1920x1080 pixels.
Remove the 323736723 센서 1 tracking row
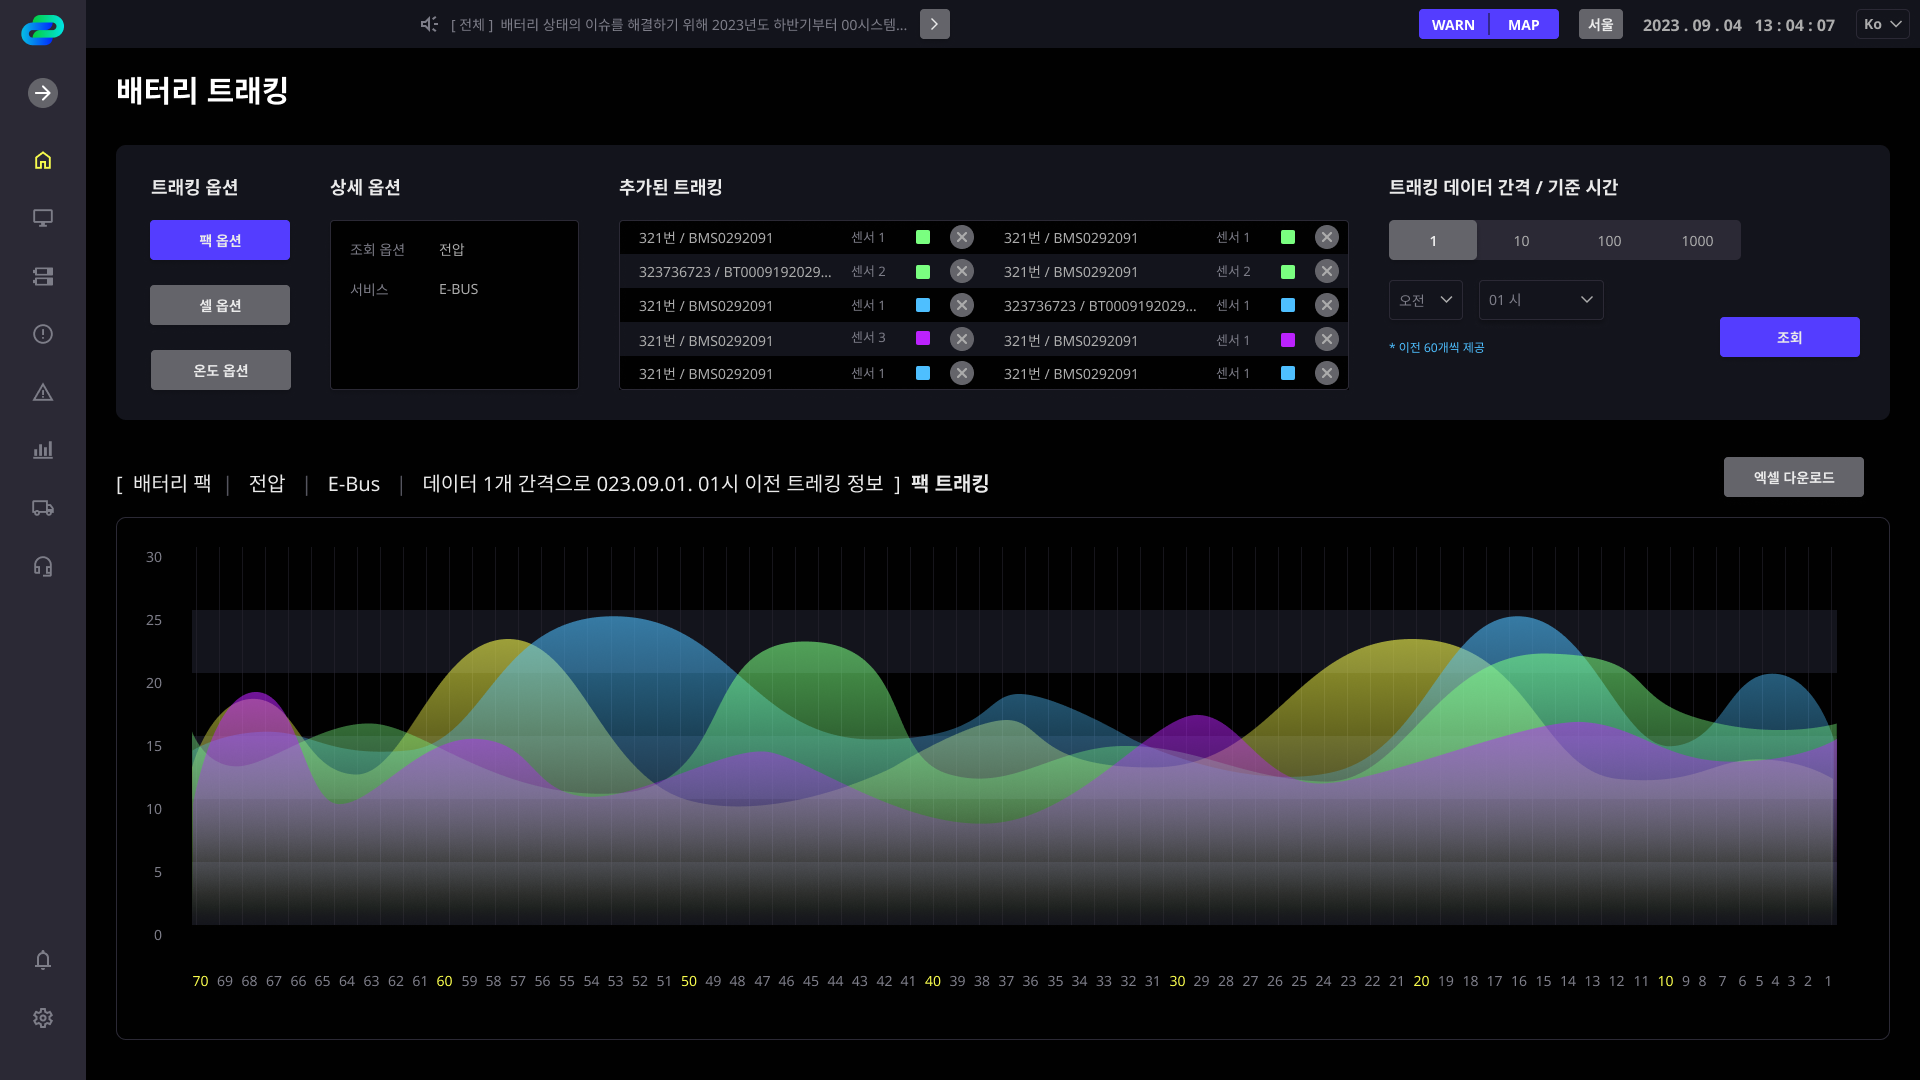[1327, 305]
